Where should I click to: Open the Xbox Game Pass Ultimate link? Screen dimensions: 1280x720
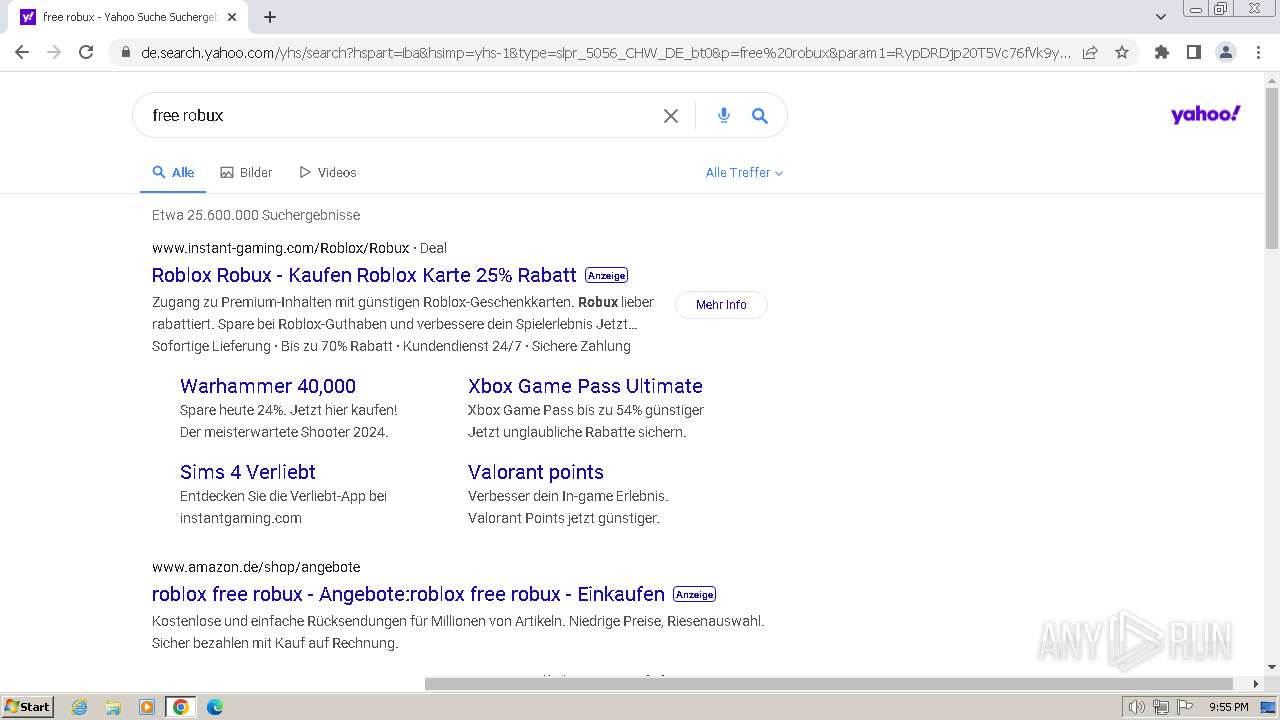coord(585,386)
